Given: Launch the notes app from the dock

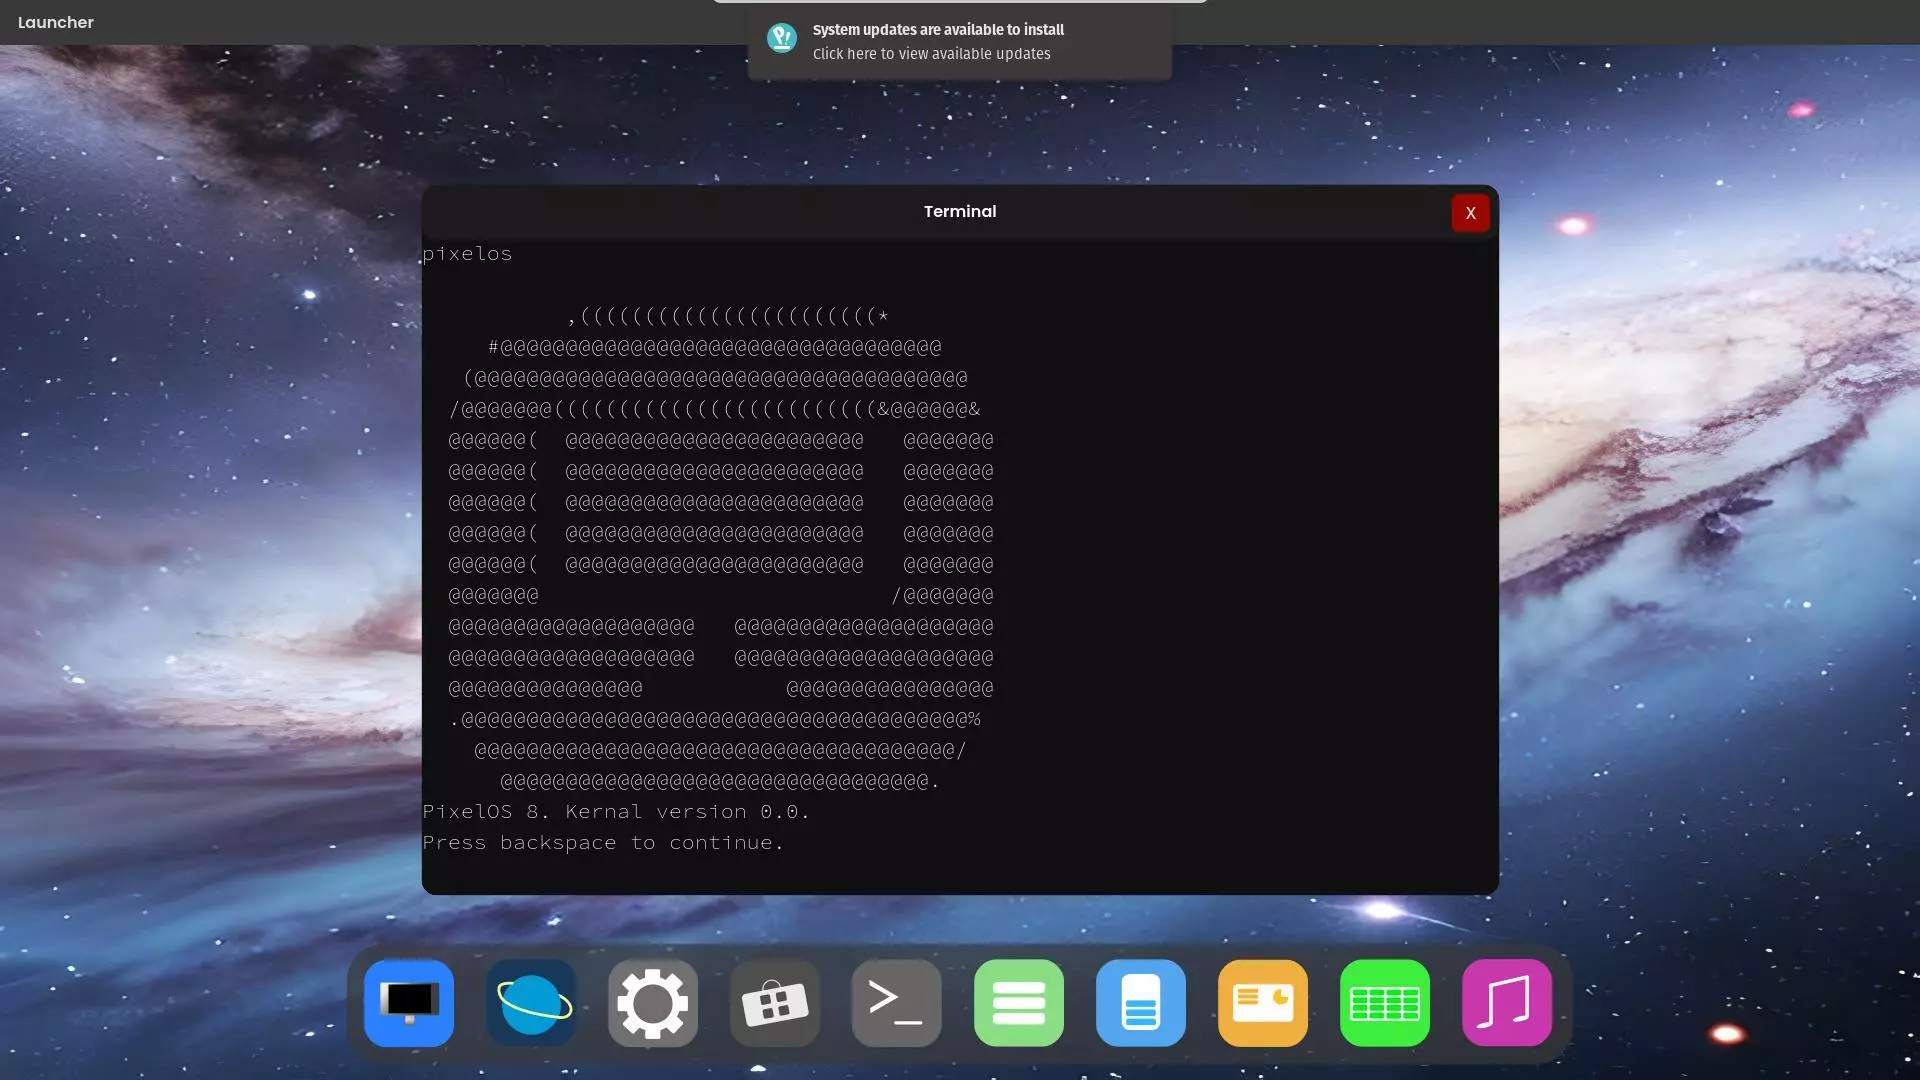Looking at the screenshot, I should pos(1018,1003).
